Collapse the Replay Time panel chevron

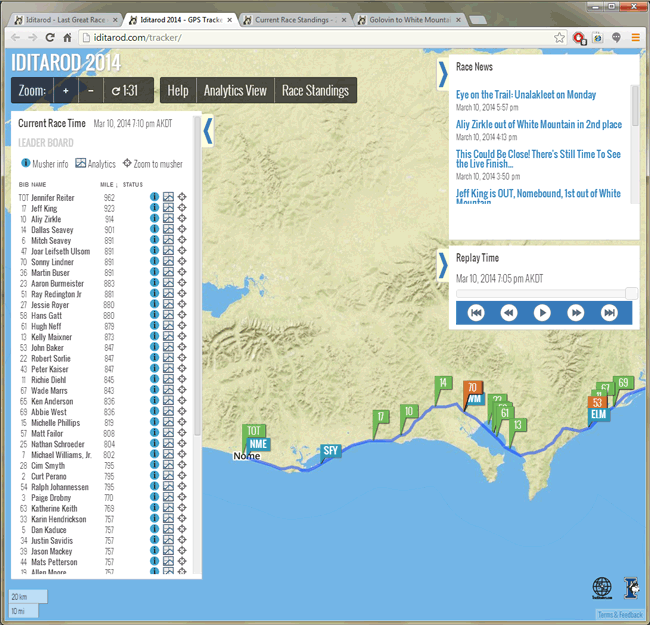443,265
